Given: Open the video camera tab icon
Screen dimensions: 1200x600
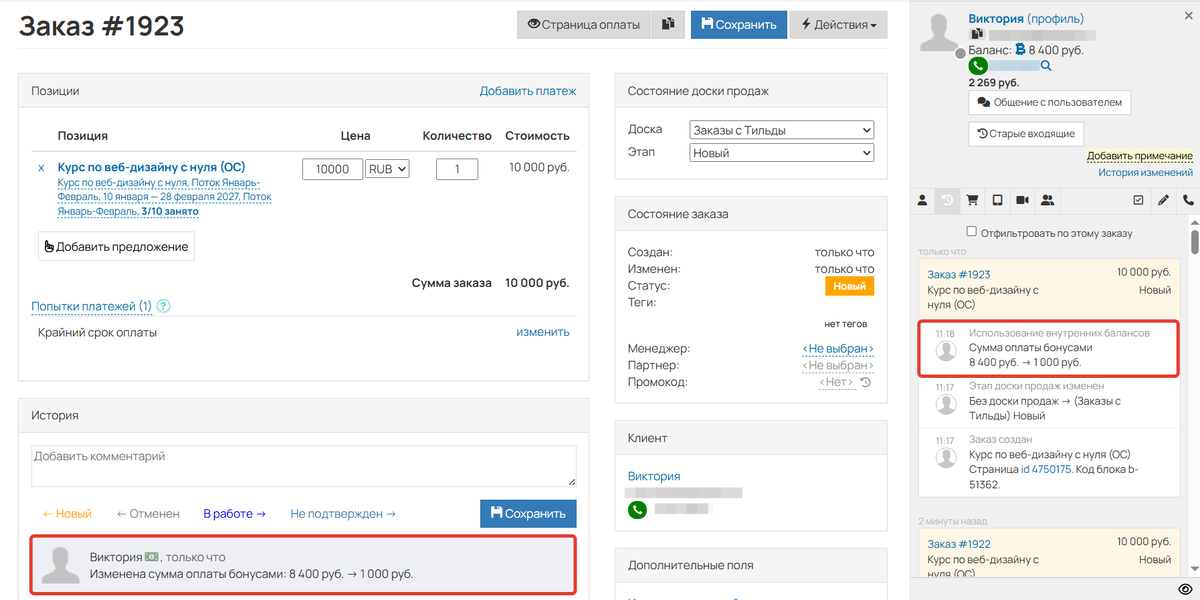Looking at the screenshot, I should click(x=1022, y=200).
